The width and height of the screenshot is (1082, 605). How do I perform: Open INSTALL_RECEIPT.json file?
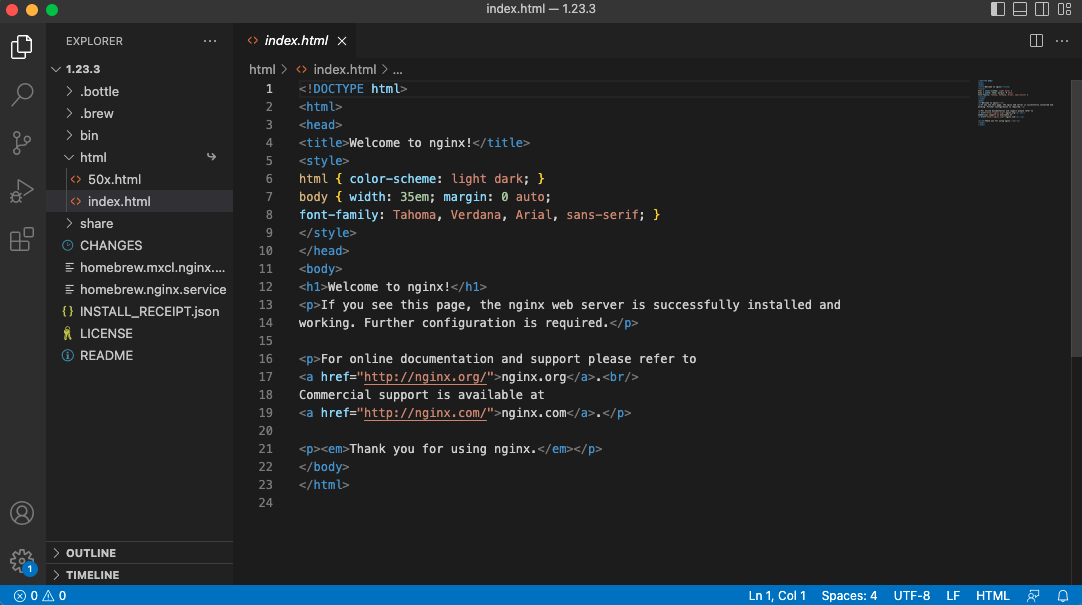139,312
